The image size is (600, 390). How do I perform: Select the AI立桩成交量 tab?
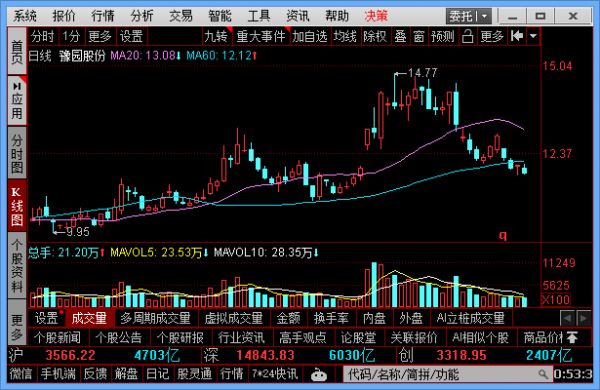(471, 318)
